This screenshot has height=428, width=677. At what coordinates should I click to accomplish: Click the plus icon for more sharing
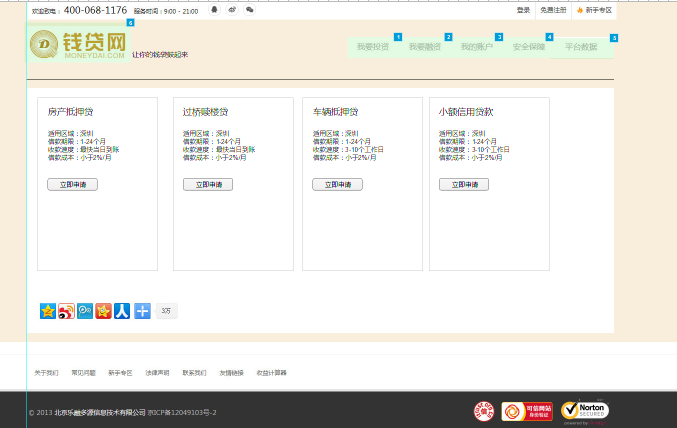tap(142, 311)
